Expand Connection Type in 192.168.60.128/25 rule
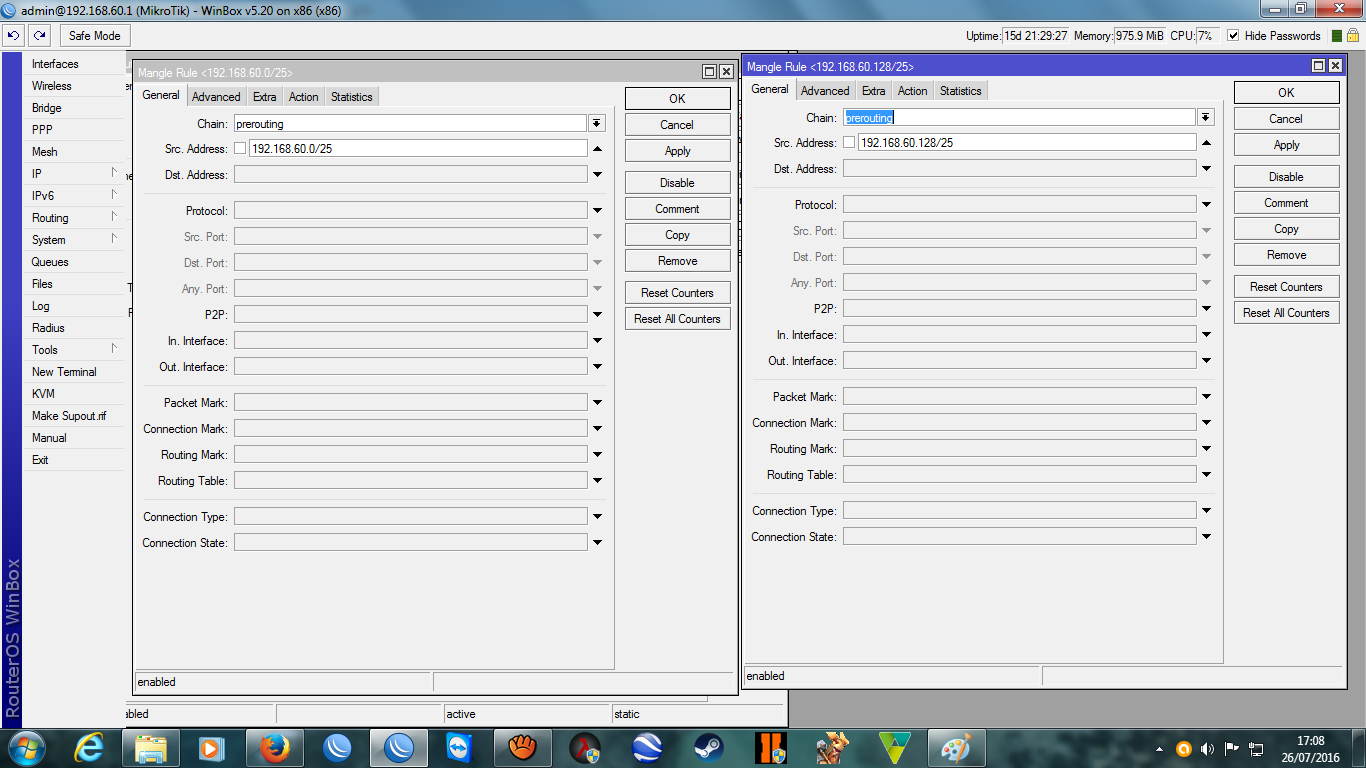This screenshot has width=1366, height=768. pyautogui.click(x=1206, y=511)
